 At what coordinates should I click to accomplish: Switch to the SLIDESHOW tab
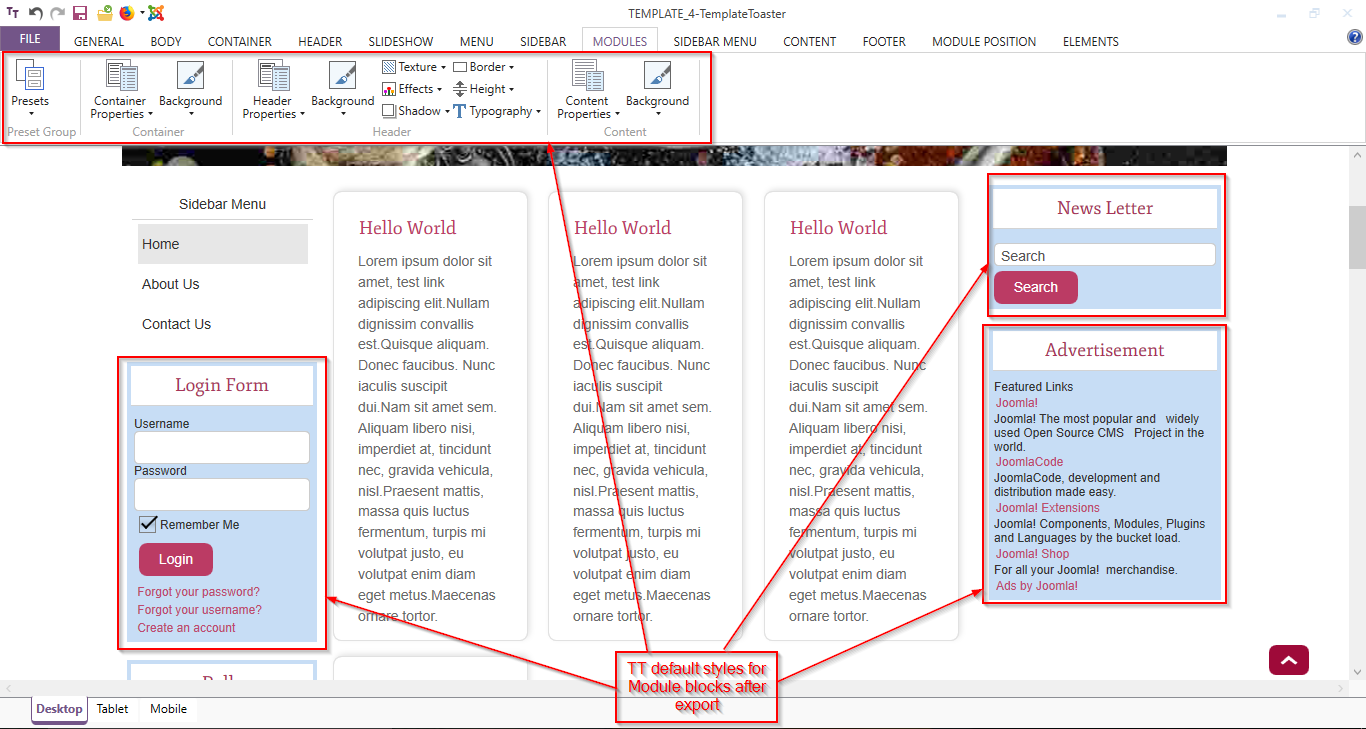click(x=401, y=41)
